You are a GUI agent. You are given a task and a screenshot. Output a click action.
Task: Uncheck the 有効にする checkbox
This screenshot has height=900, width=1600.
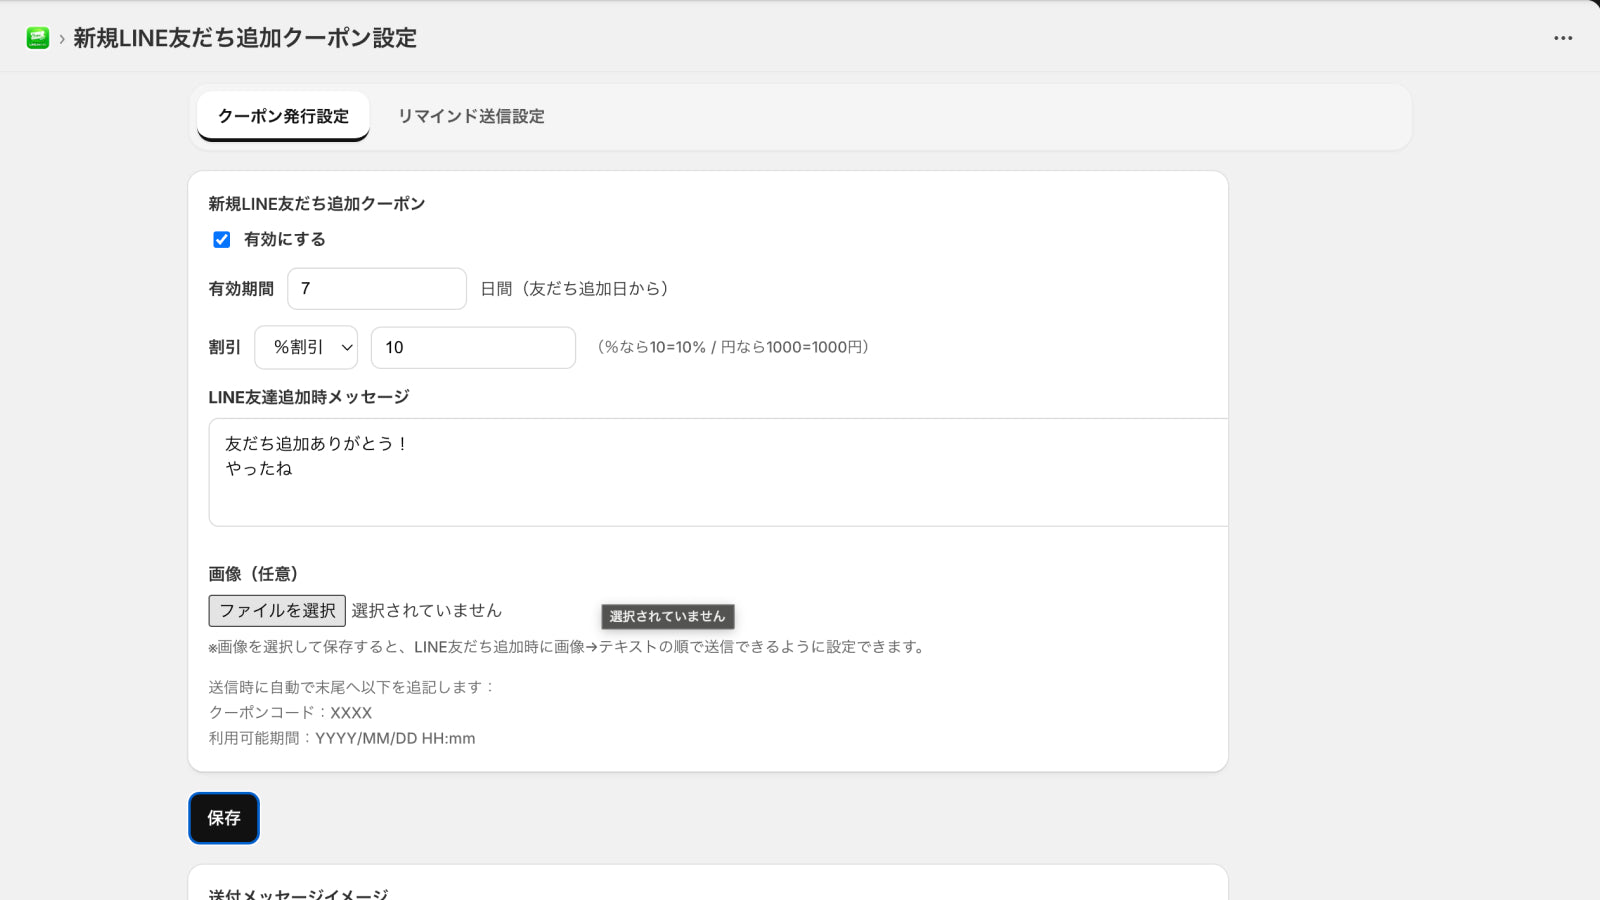coord(221,239)
